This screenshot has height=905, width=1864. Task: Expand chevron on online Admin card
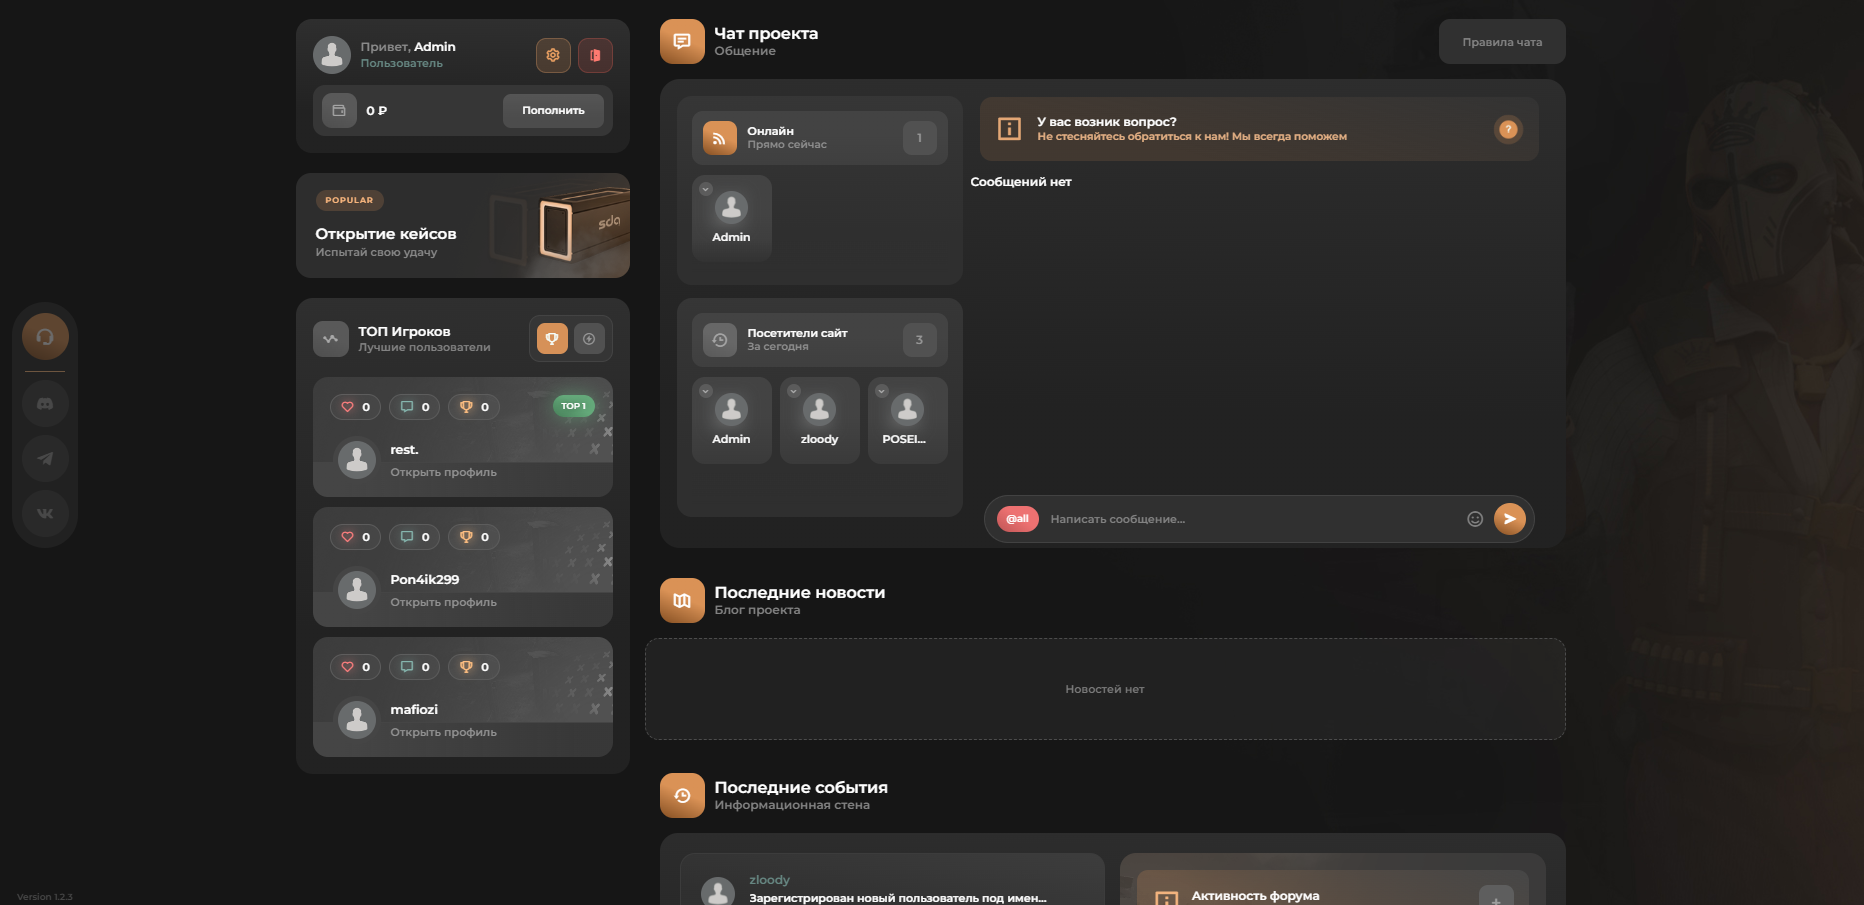pyautogui.click(x=705, y=189)
